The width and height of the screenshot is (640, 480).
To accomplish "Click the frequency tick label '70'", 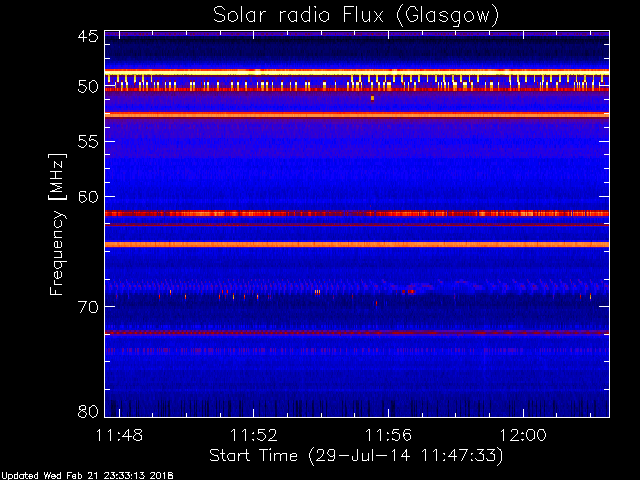I will (88, 307).
